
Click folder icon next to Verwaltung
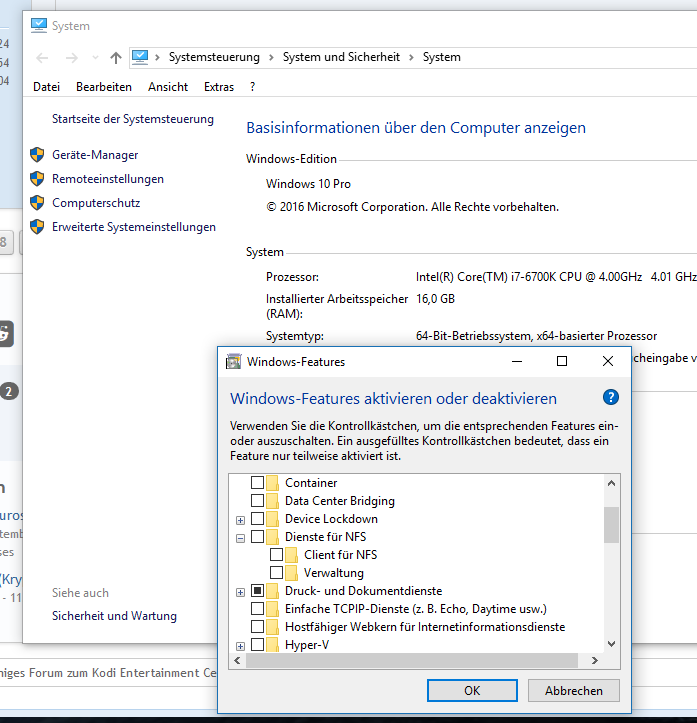click(x=291, y=573)
